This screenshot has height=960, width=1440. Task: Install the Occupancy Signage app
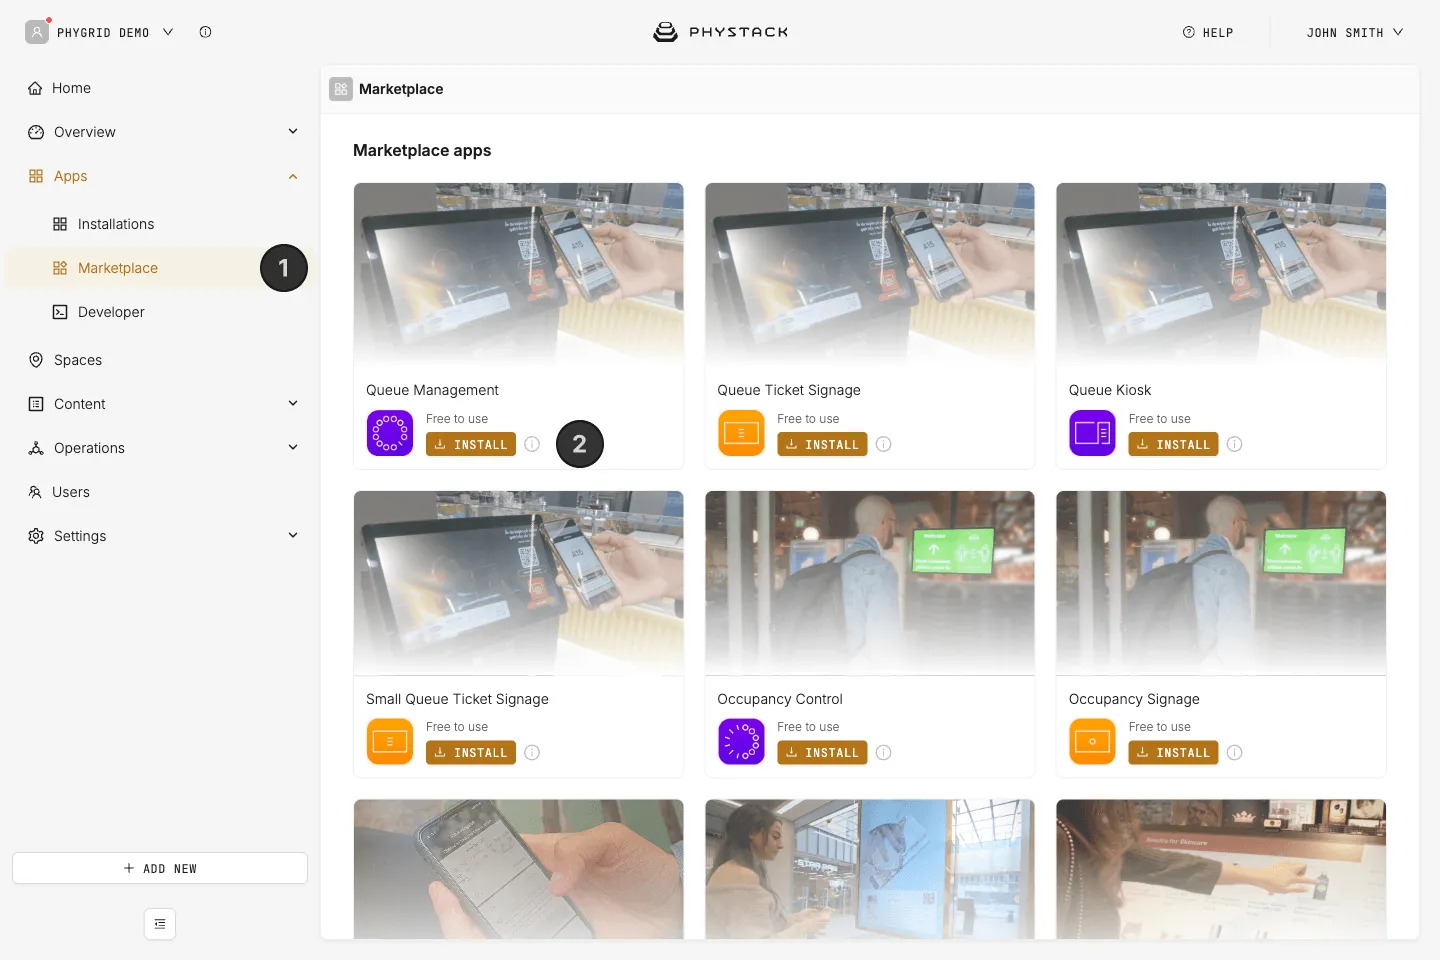coord(1173,752)
